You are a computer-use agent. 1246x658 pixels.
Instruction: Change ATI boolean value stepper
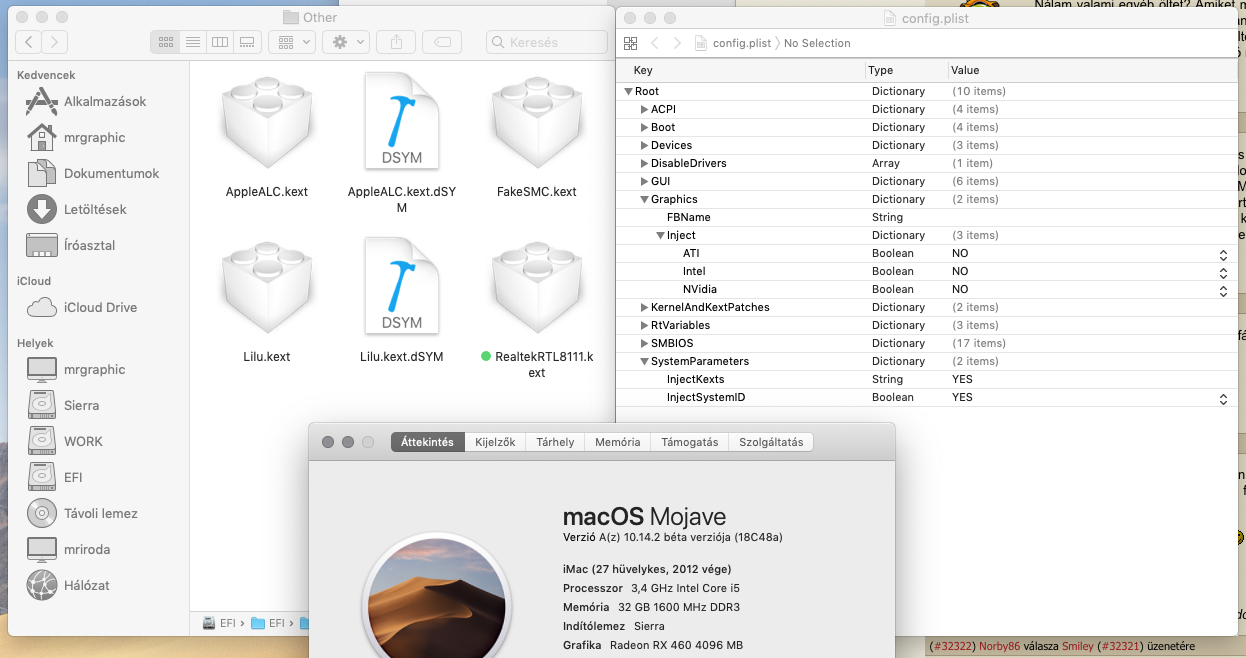tap(1222, 253)
